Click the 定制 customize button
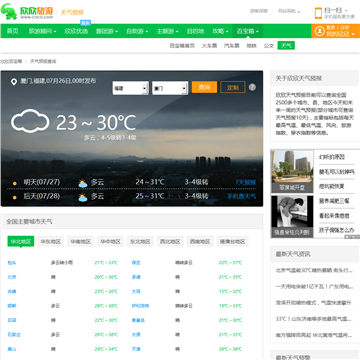The height and width of the screenshot is (360, 360). [x=233, y=87]
